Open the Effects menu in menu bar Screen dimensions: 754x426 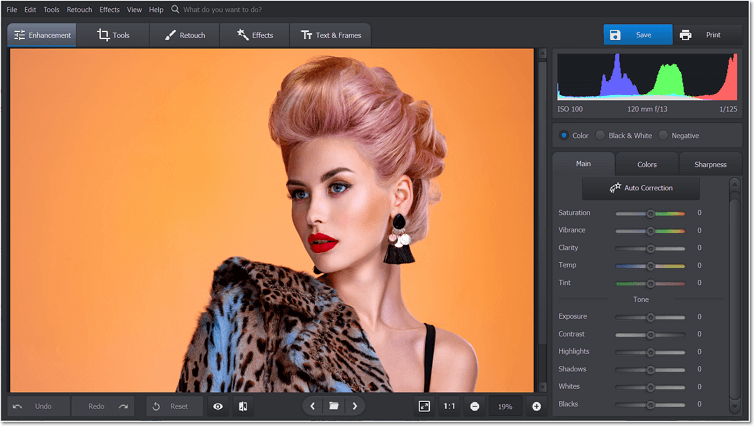click(x=110, y=10)
